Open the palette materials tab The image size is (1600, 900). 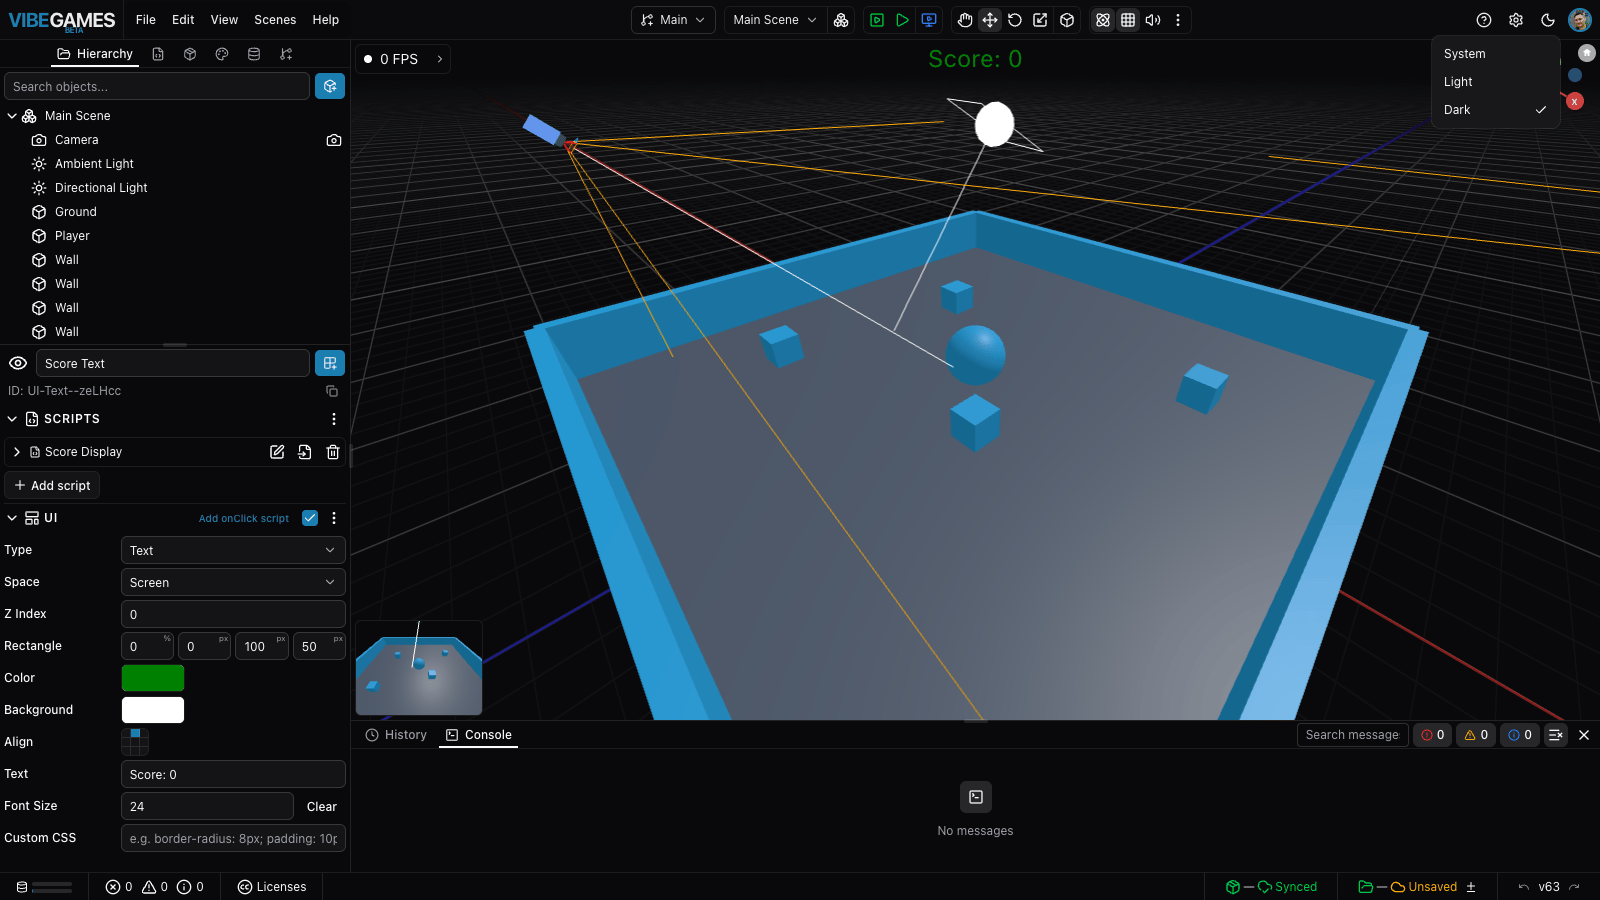pos(222,54)
